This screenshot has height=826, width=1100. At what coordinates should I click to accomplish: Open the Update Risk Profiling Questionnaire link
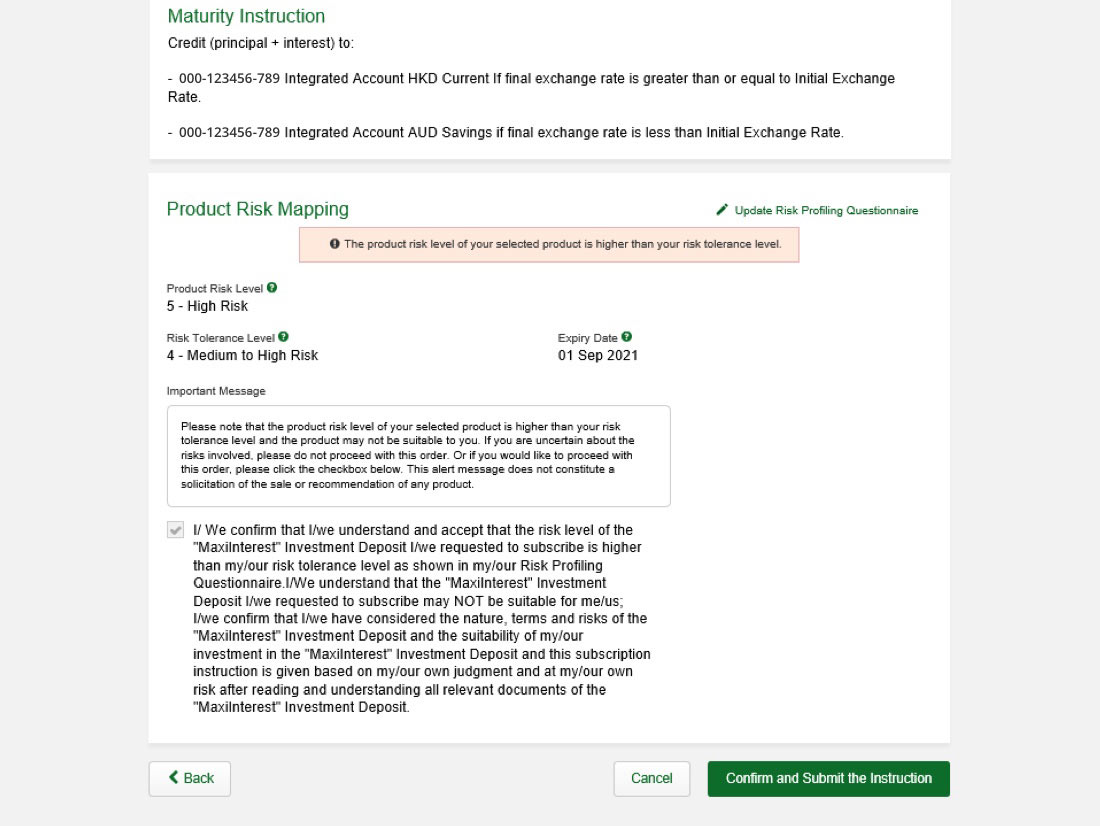click(x=826, y=210)
